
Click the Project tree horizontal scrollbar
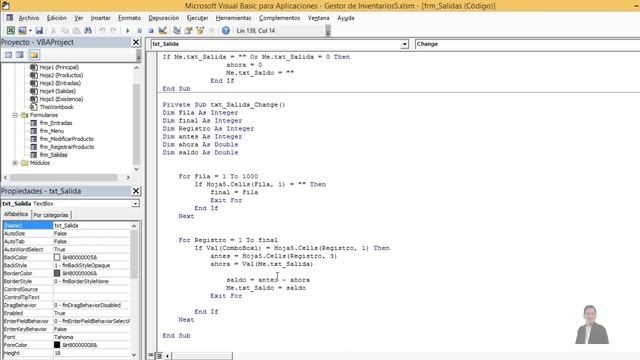click(x=64, y=178)
